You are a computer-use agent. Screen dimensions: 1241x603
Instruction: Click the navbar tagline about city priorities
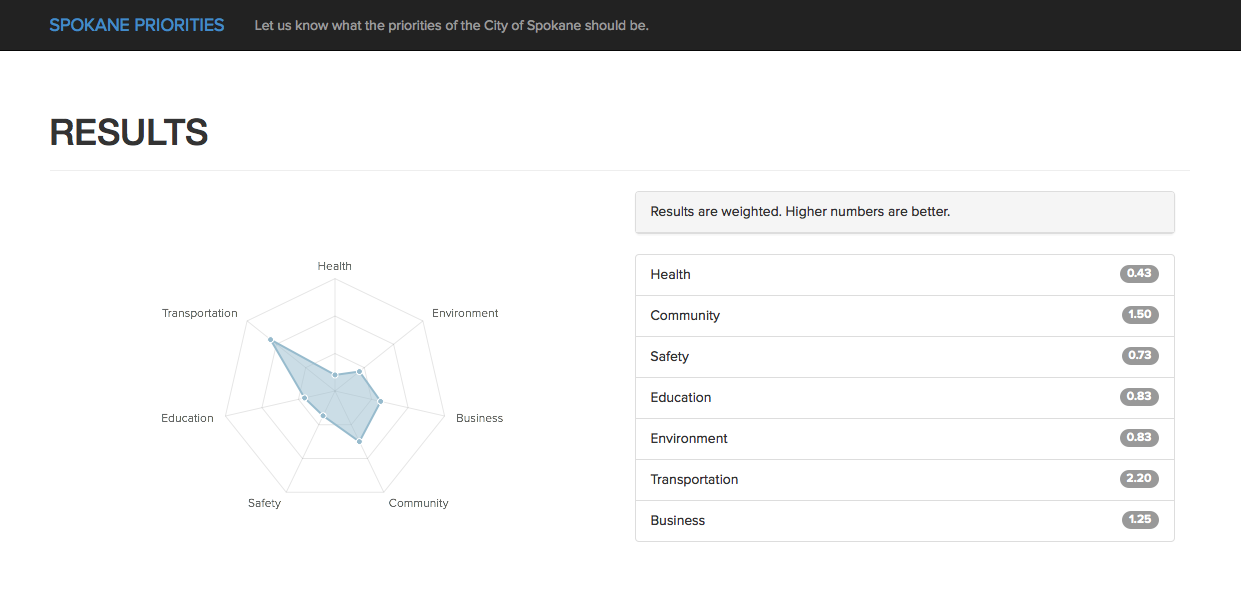[x=451, y=25]
